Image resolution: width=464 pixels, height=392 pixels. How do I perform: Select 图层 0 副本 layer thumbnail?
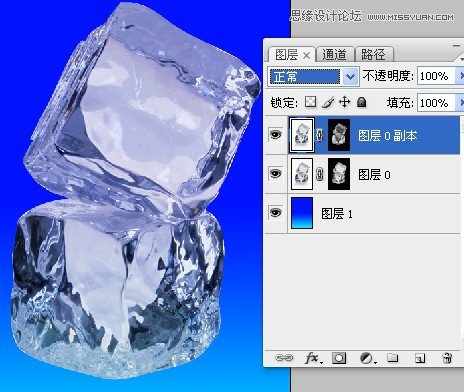point(302,135)
